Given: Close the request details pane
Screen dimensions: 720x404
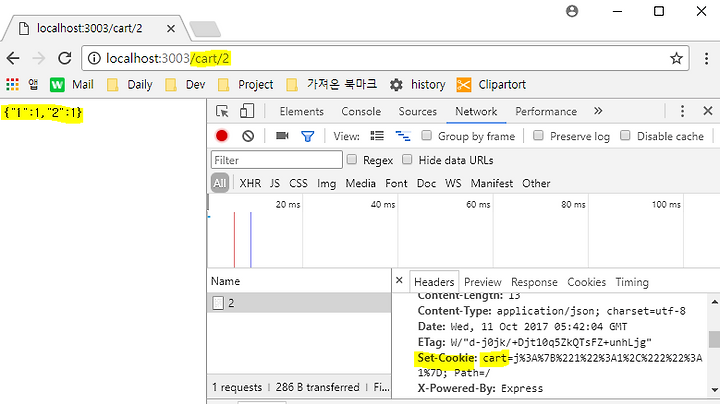Looking at the screenshot, I should (x=399, y=280).
